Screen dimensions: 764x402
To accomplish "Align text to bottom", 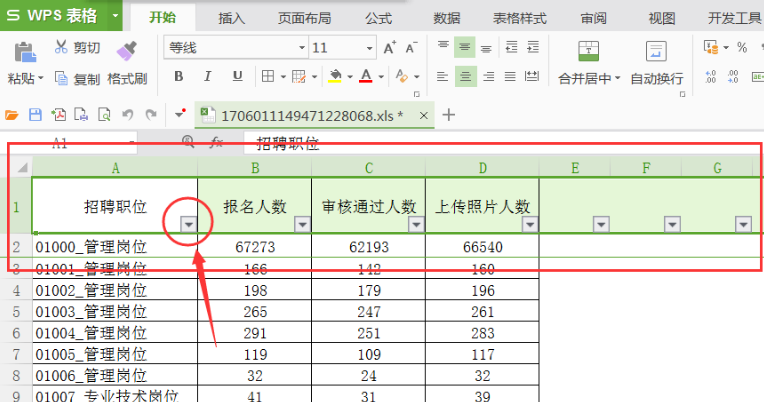I will pyautogui.click(x=486, y=48).
